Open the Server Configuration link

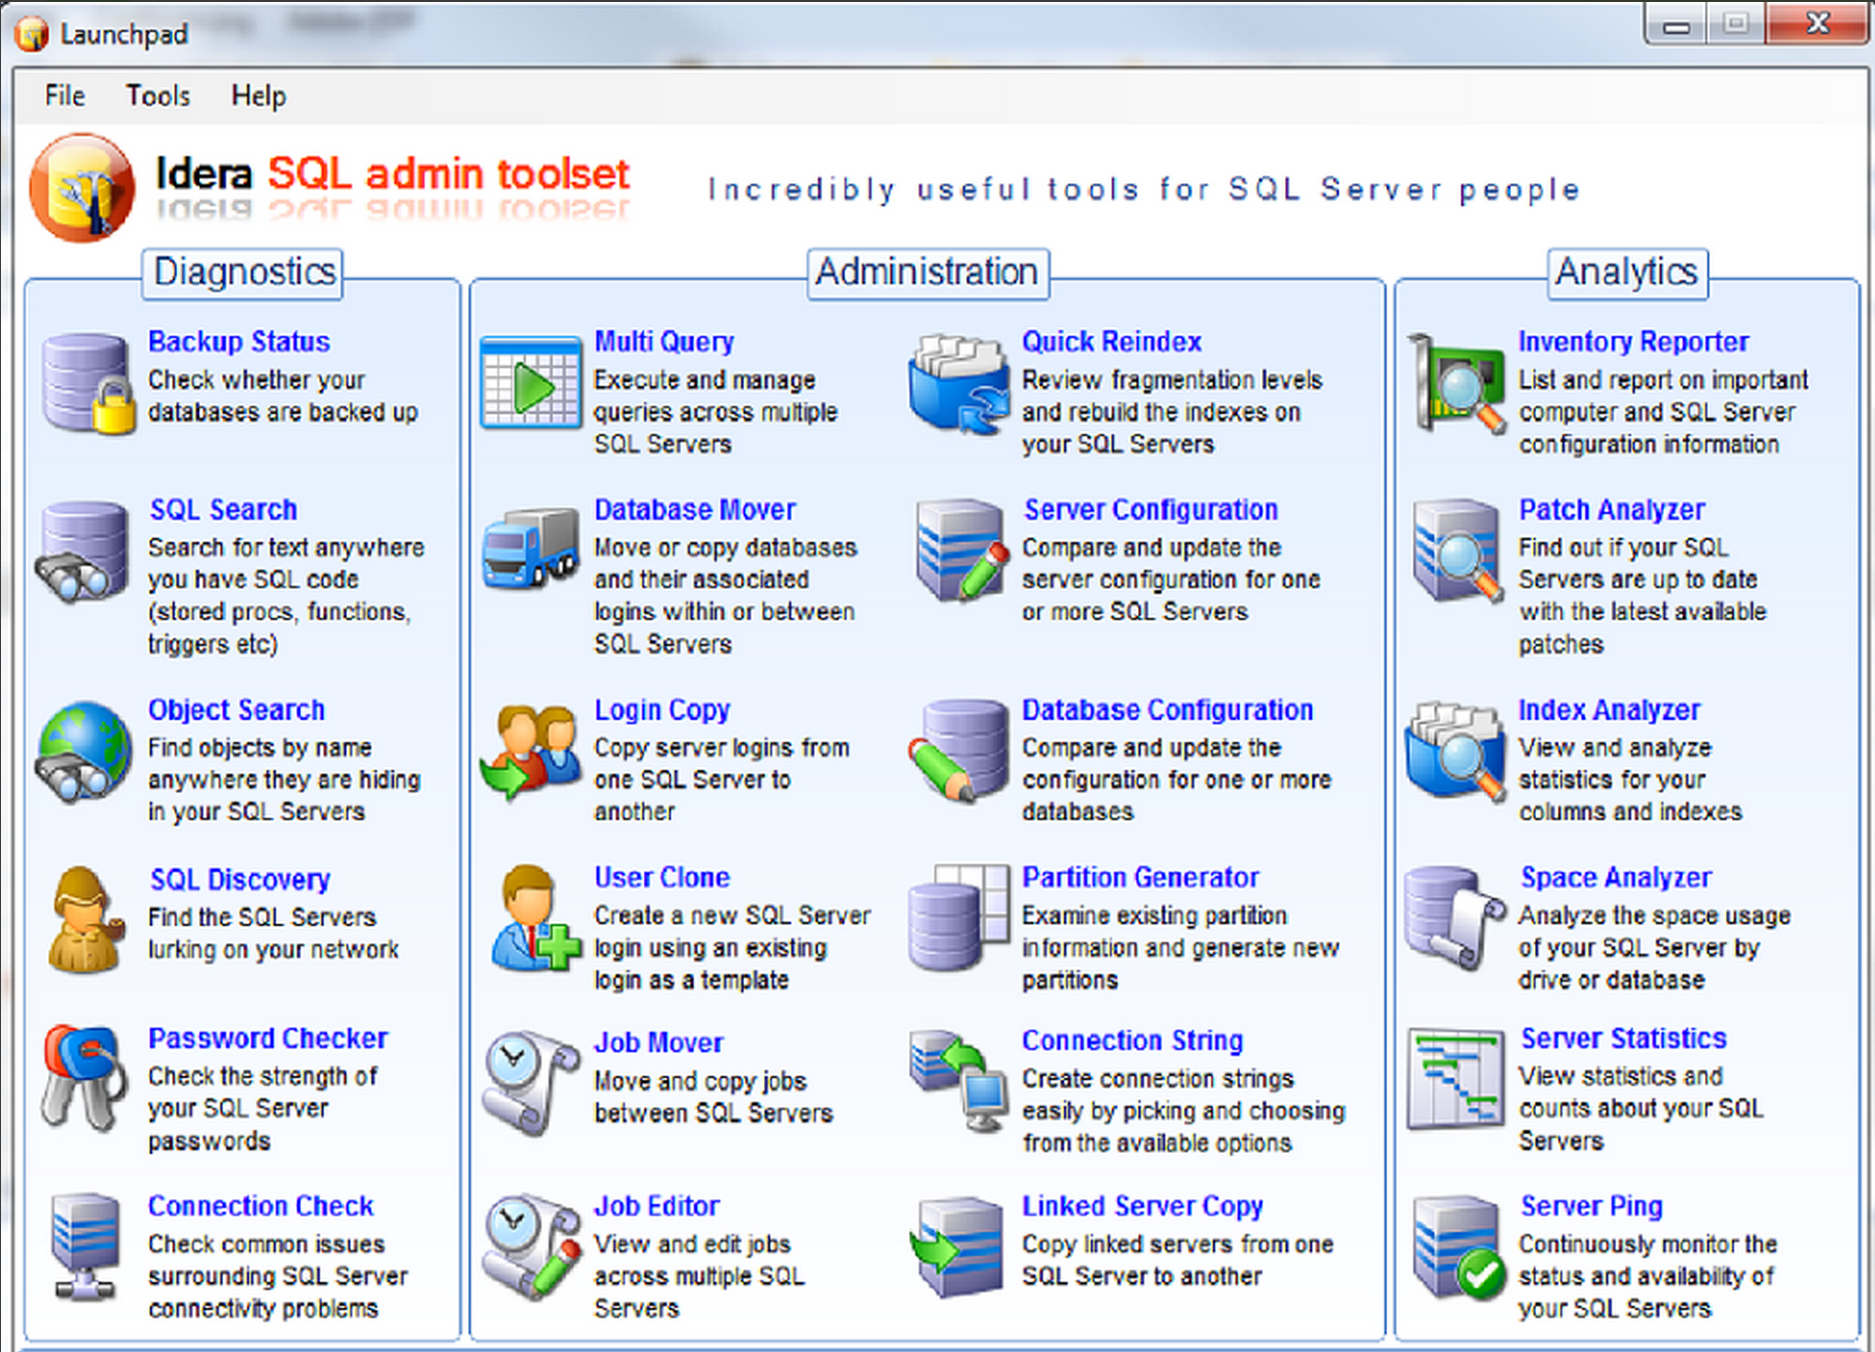[1151, 510]
